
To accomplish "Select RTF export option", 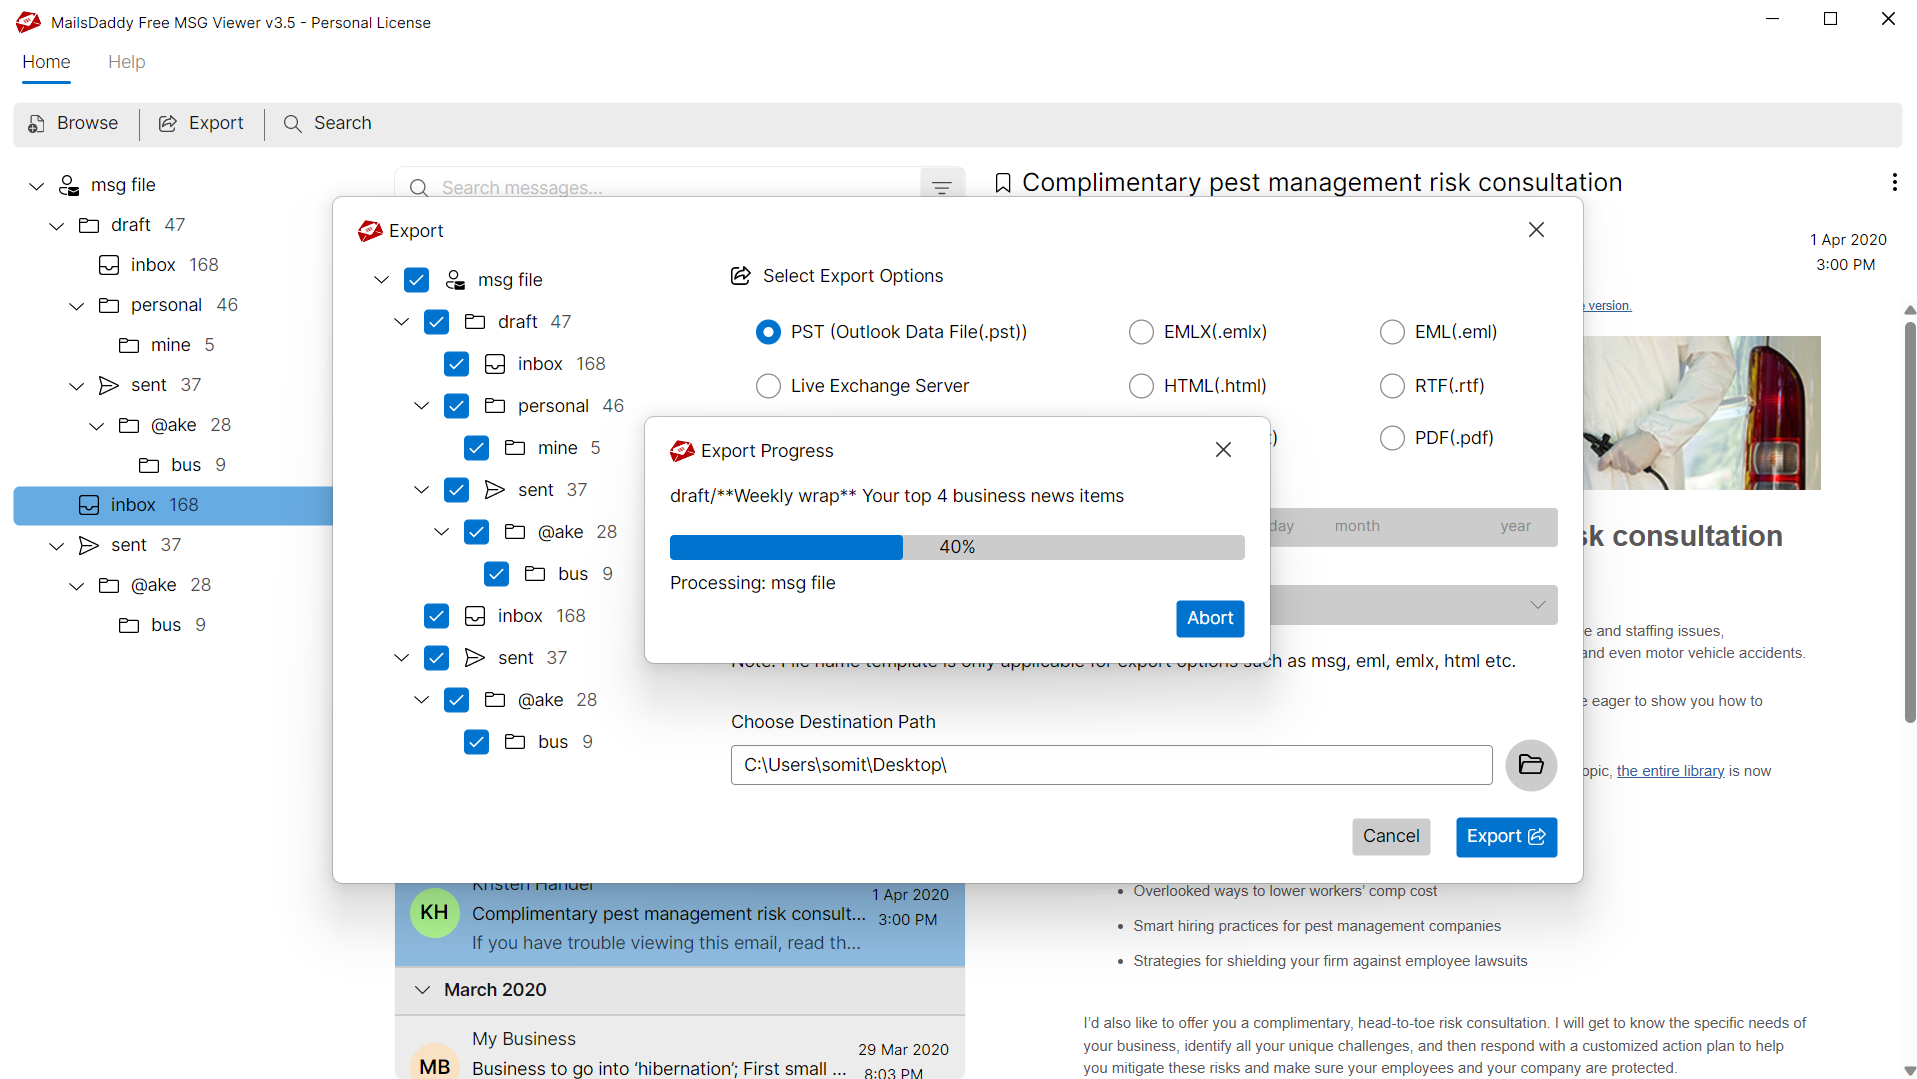I will pyautogui.click(x=1392, y=386).
